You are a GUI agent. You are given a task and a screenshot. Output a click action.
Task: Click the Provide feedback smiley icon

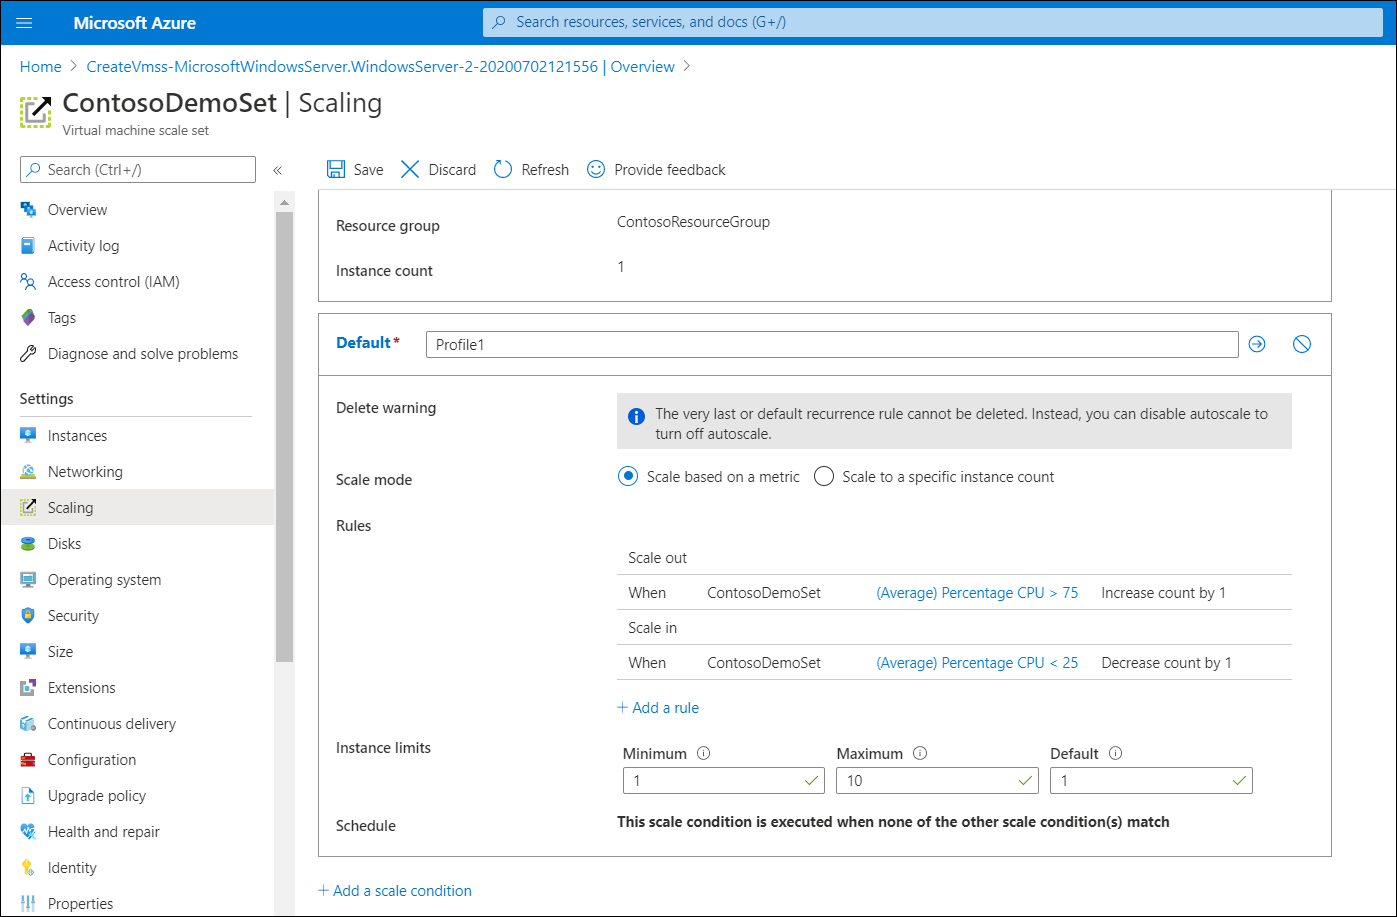tap(596, 169)
